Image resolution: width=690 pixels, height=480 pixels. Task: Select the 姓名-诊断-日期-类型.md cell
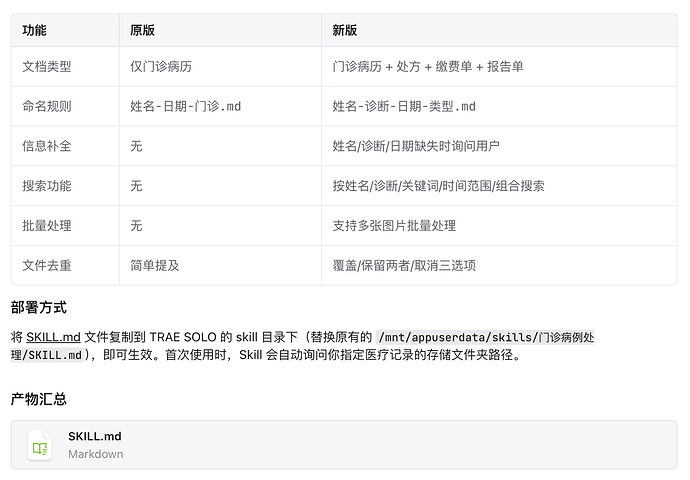click(x=404, y=106)
